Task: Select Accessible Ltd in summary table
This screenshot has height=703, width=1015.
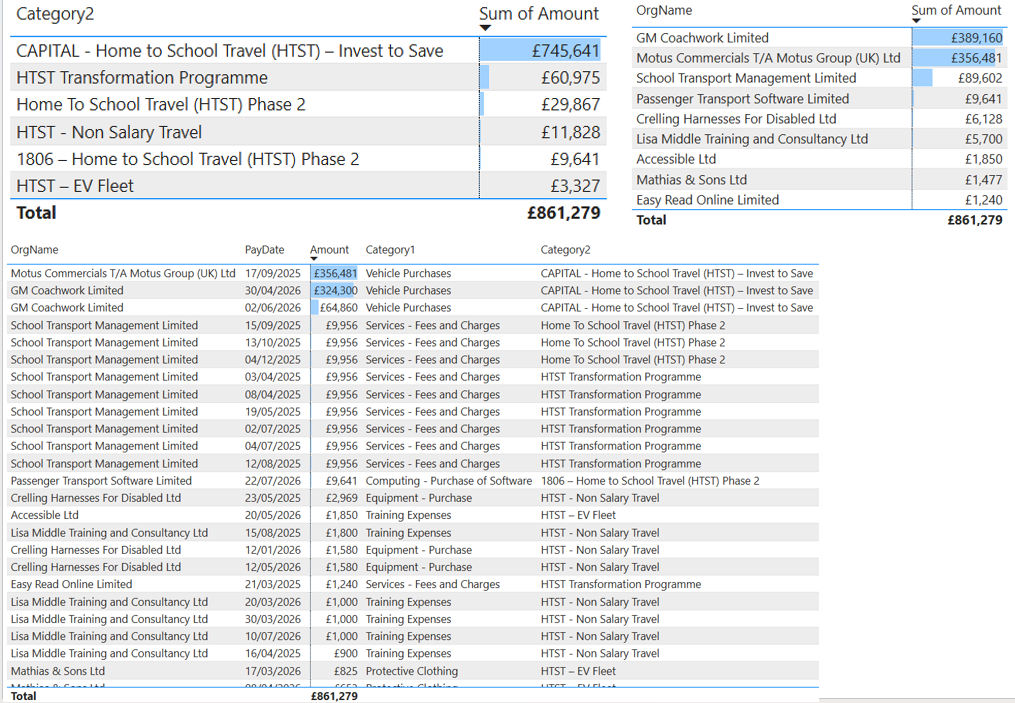Action: (819, 159)
